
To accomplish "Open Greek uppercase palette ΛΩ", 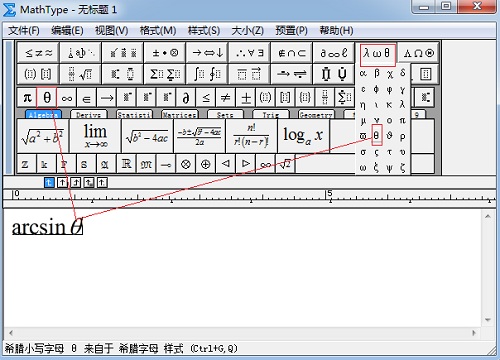I will pyautogui.click(x=419, y=53).
